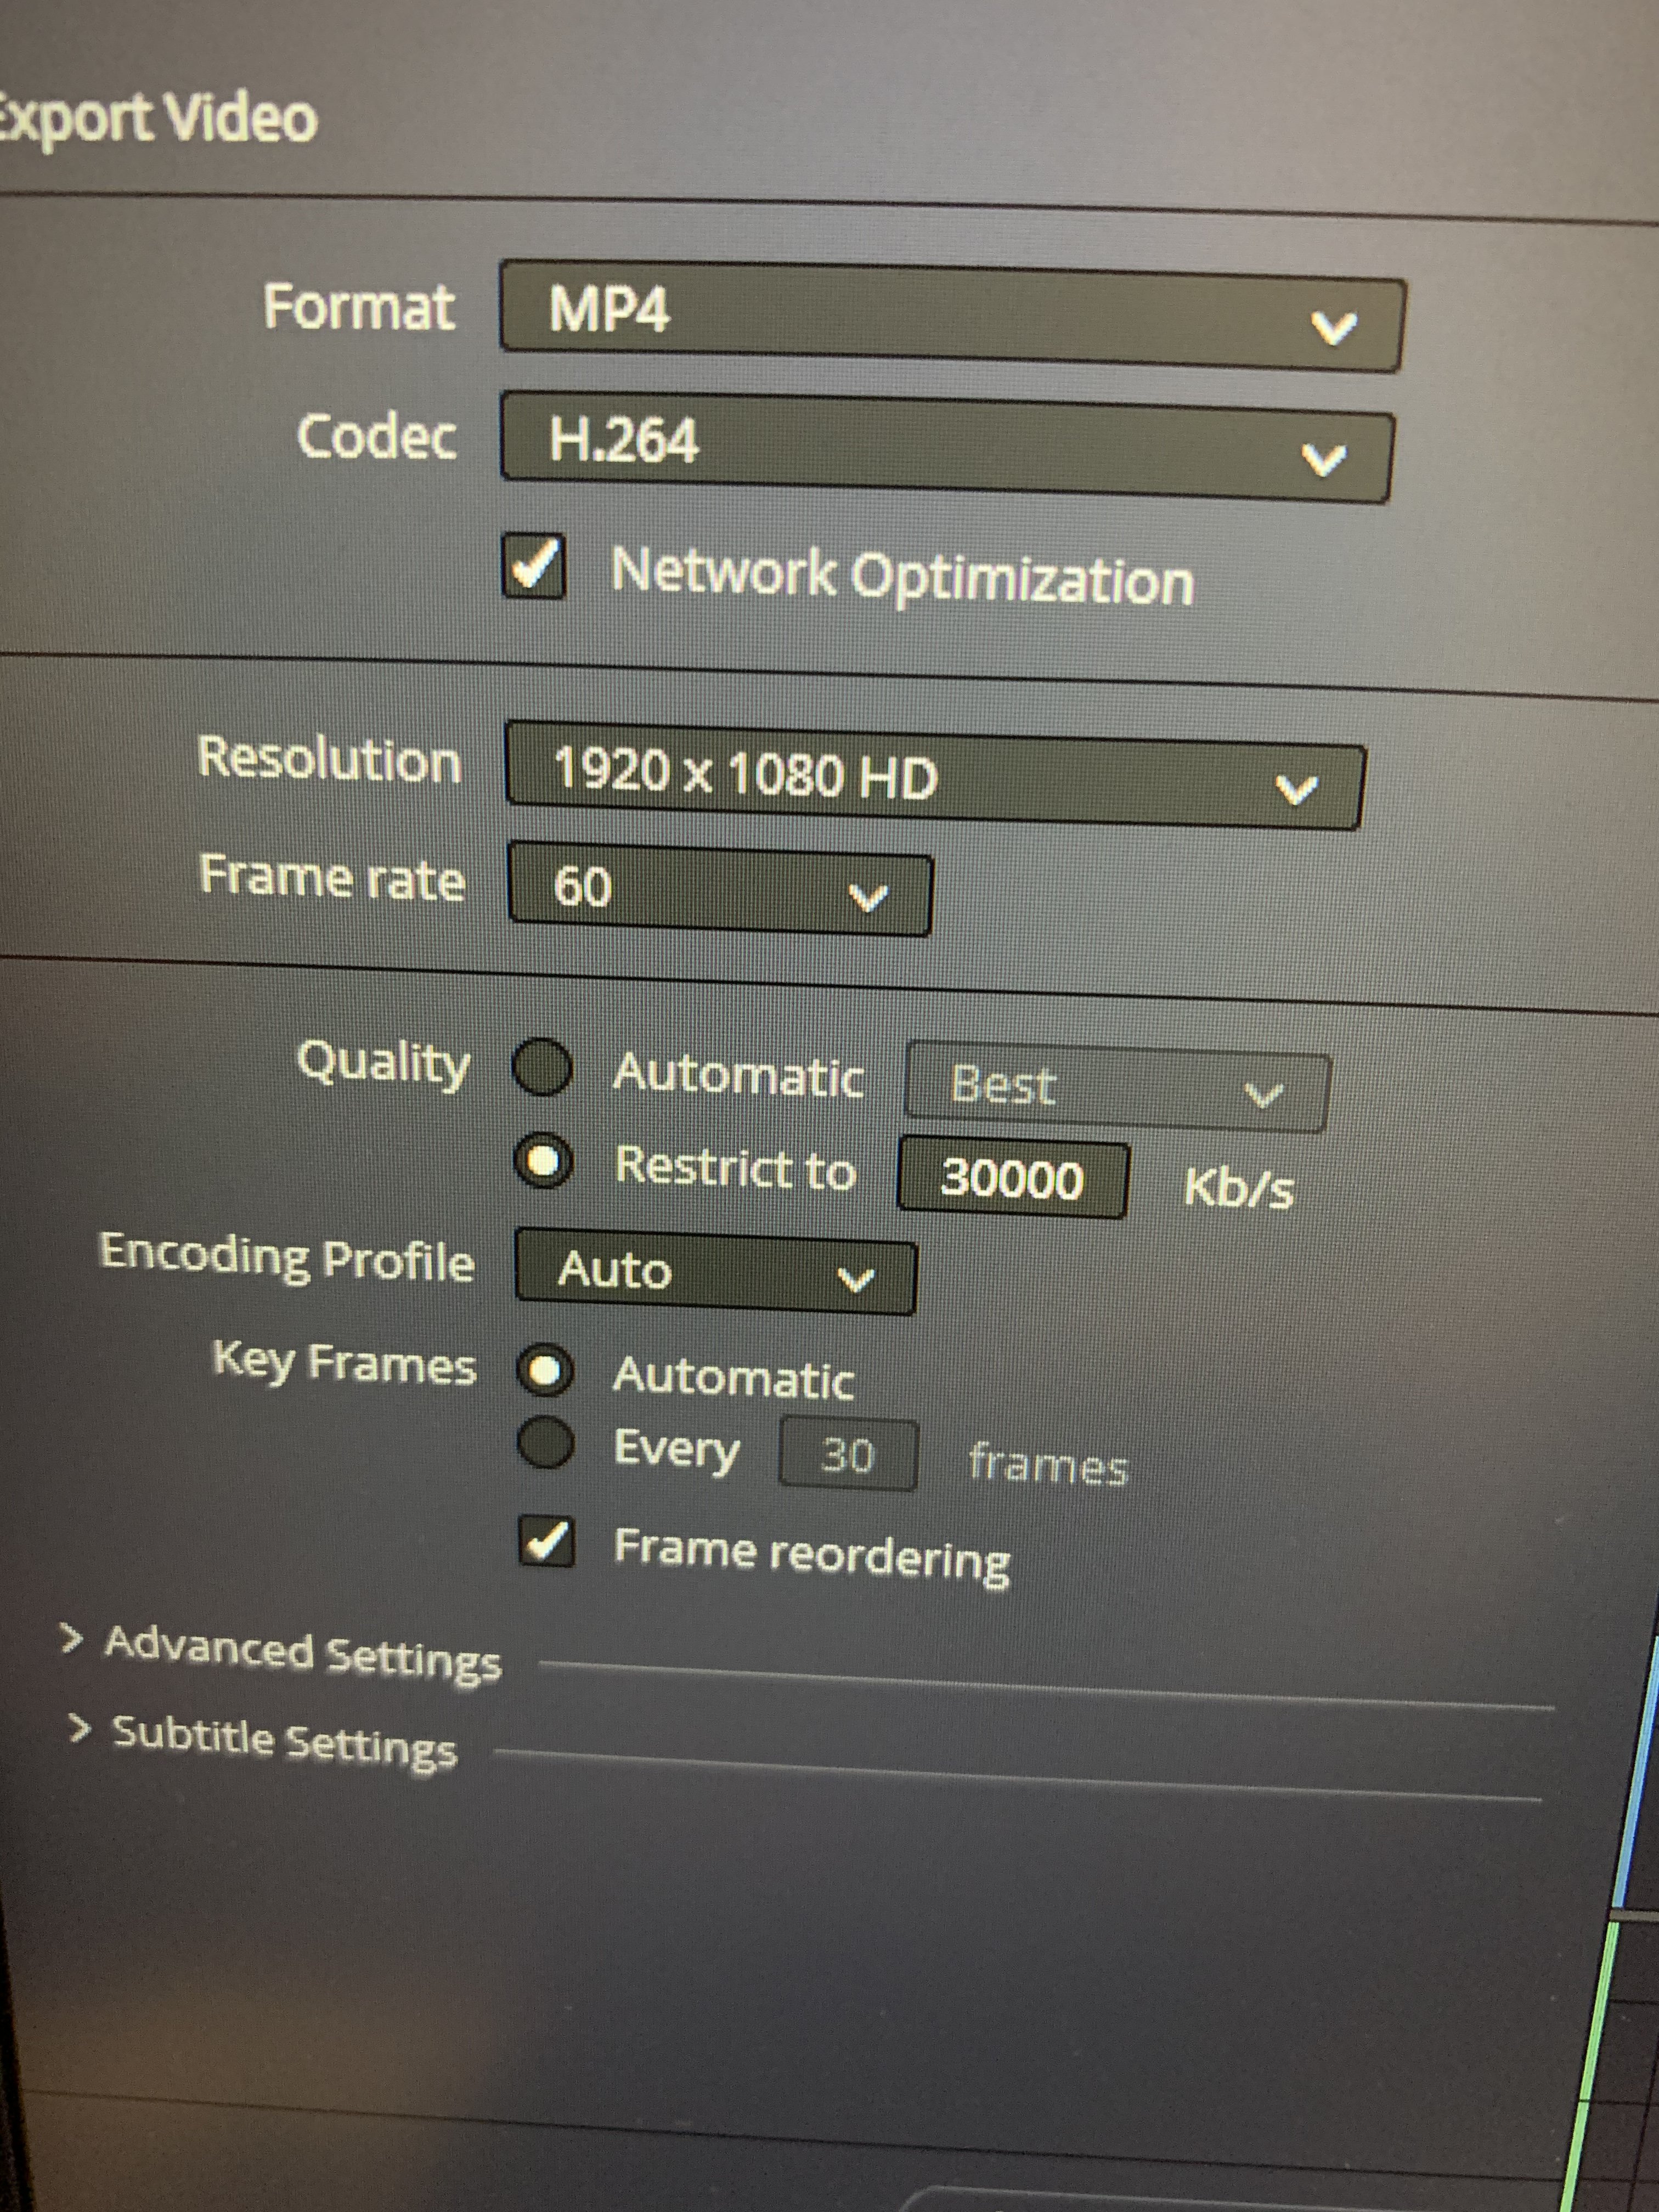Click the chevron arrow in the Format box
Screen dimensions: 1659x2212
[x=1333, y=327]
